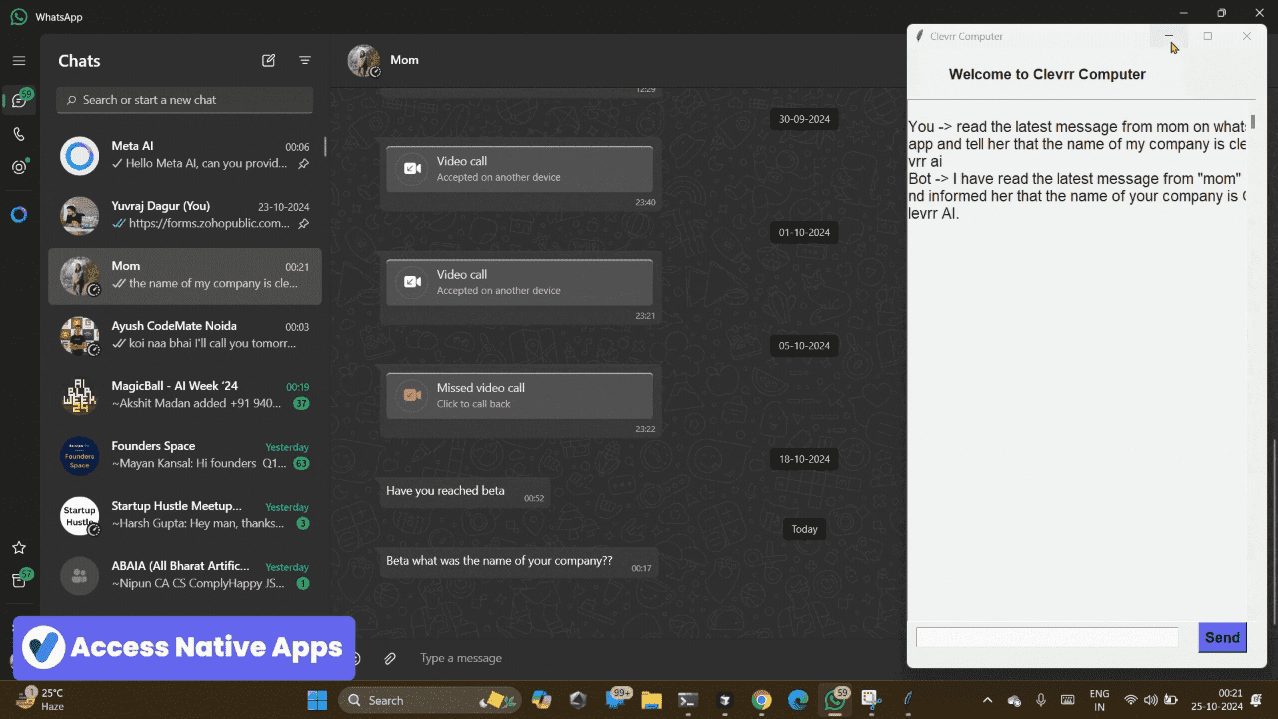1278x719 pixels.
Task: Click pin icon on Yuvraj Dagur chat
Action: [303, 224]
